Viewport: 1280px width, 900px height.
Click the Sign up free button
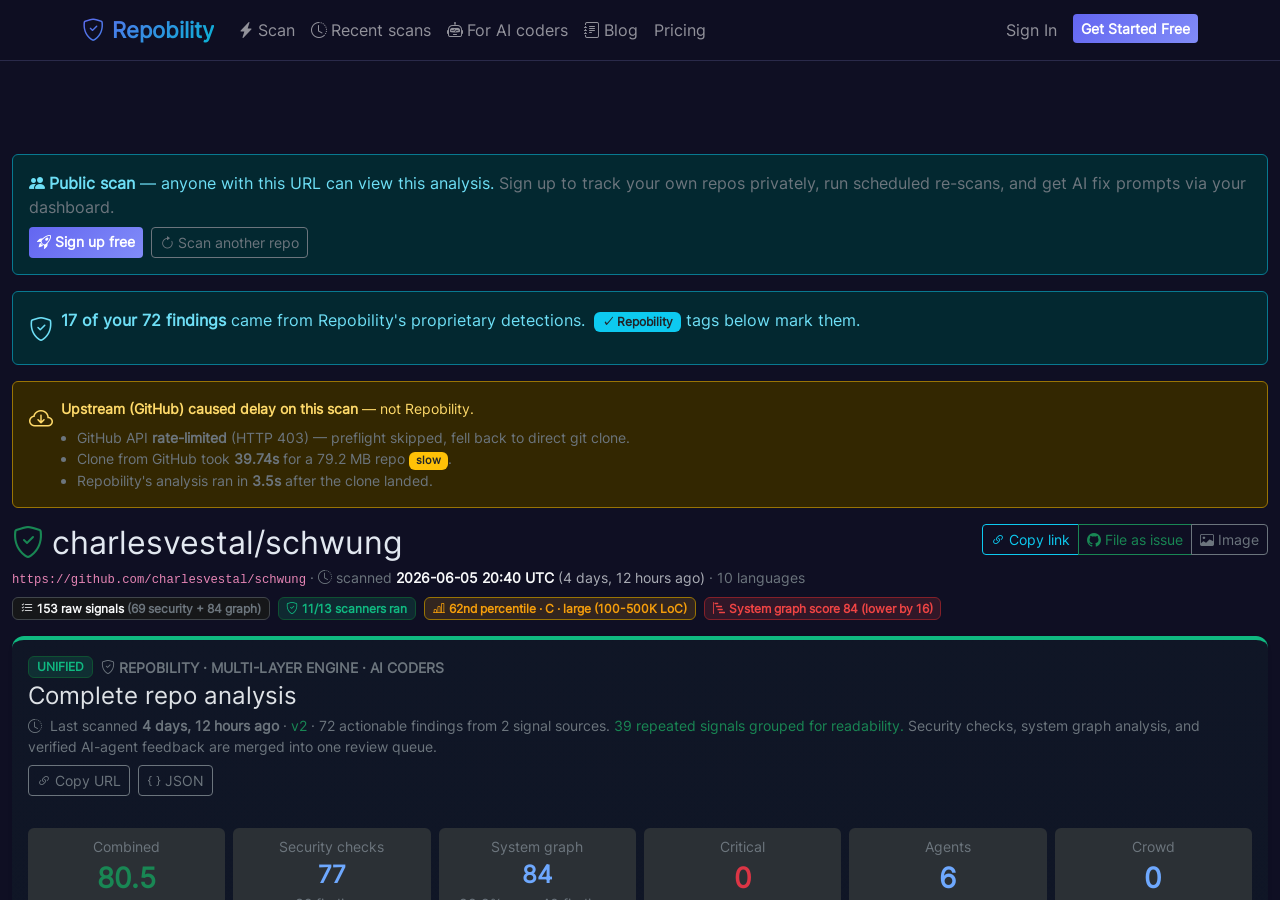click(x=86, y=242)
